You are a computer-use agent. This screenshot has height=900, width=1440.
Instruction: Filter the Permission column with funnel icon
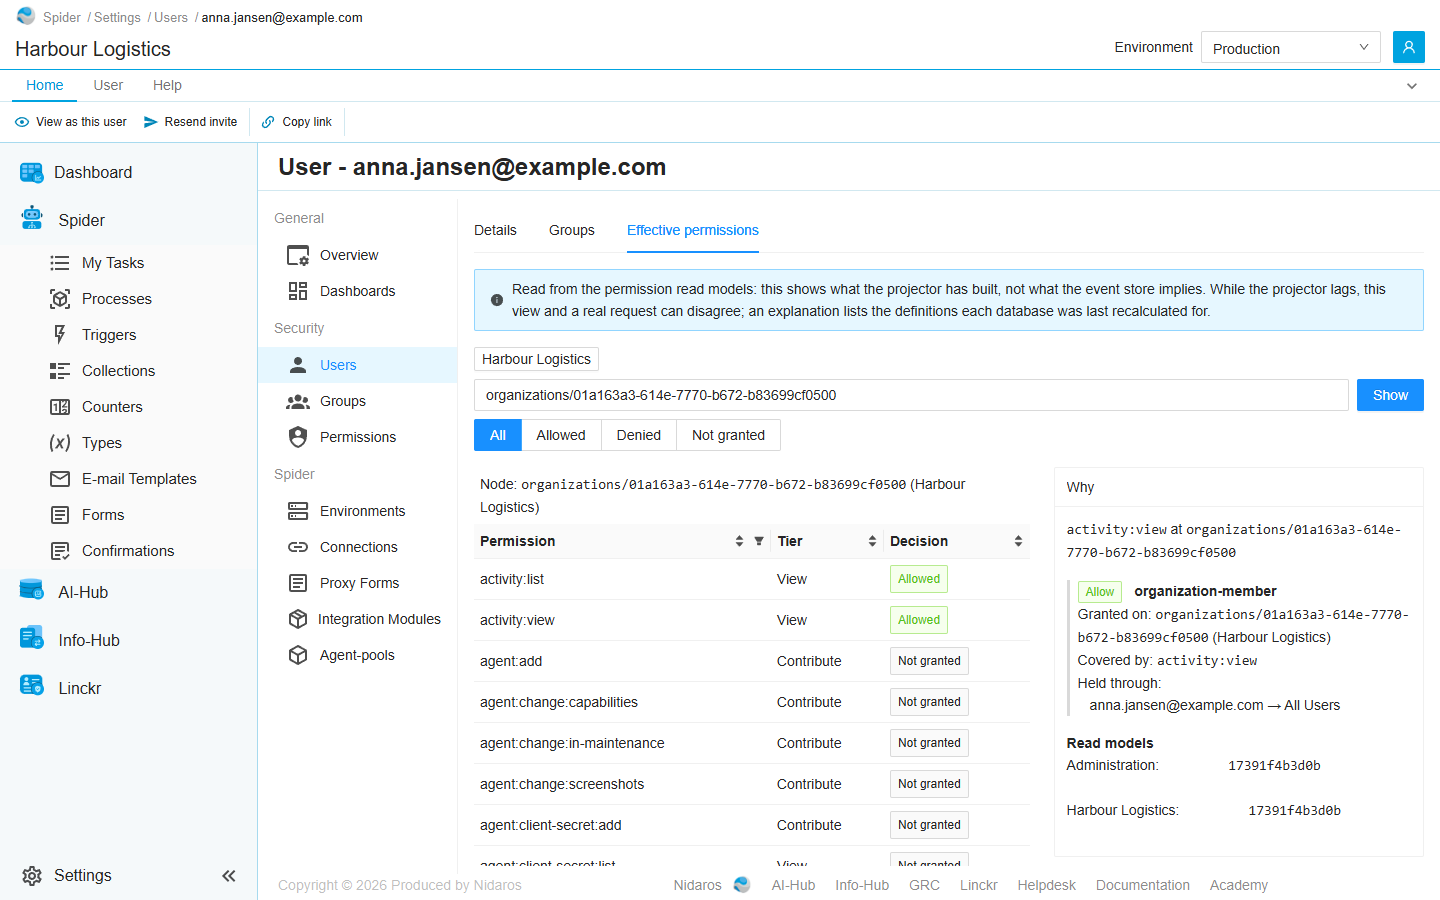pyautogui.click(x=759, y=541)
